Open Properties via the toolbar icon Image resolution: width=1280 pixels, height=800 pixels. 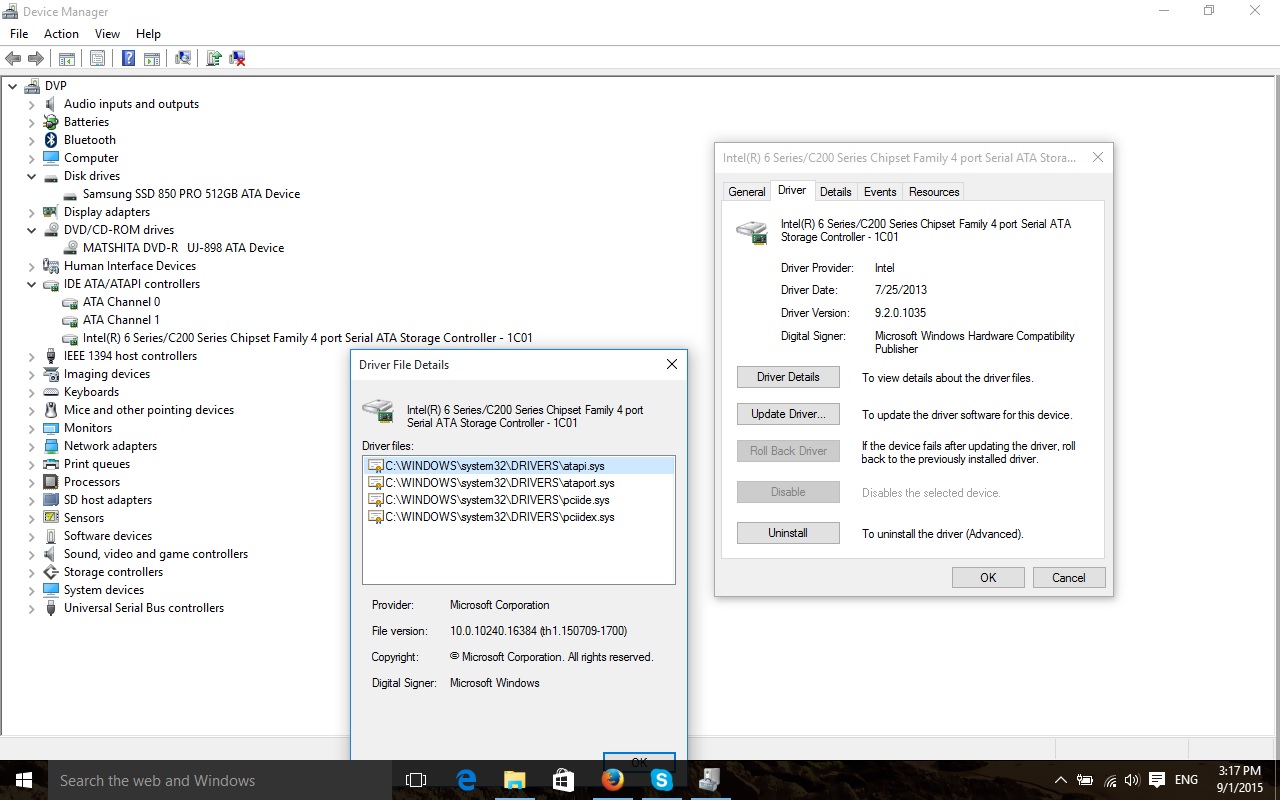pos(97,59)
